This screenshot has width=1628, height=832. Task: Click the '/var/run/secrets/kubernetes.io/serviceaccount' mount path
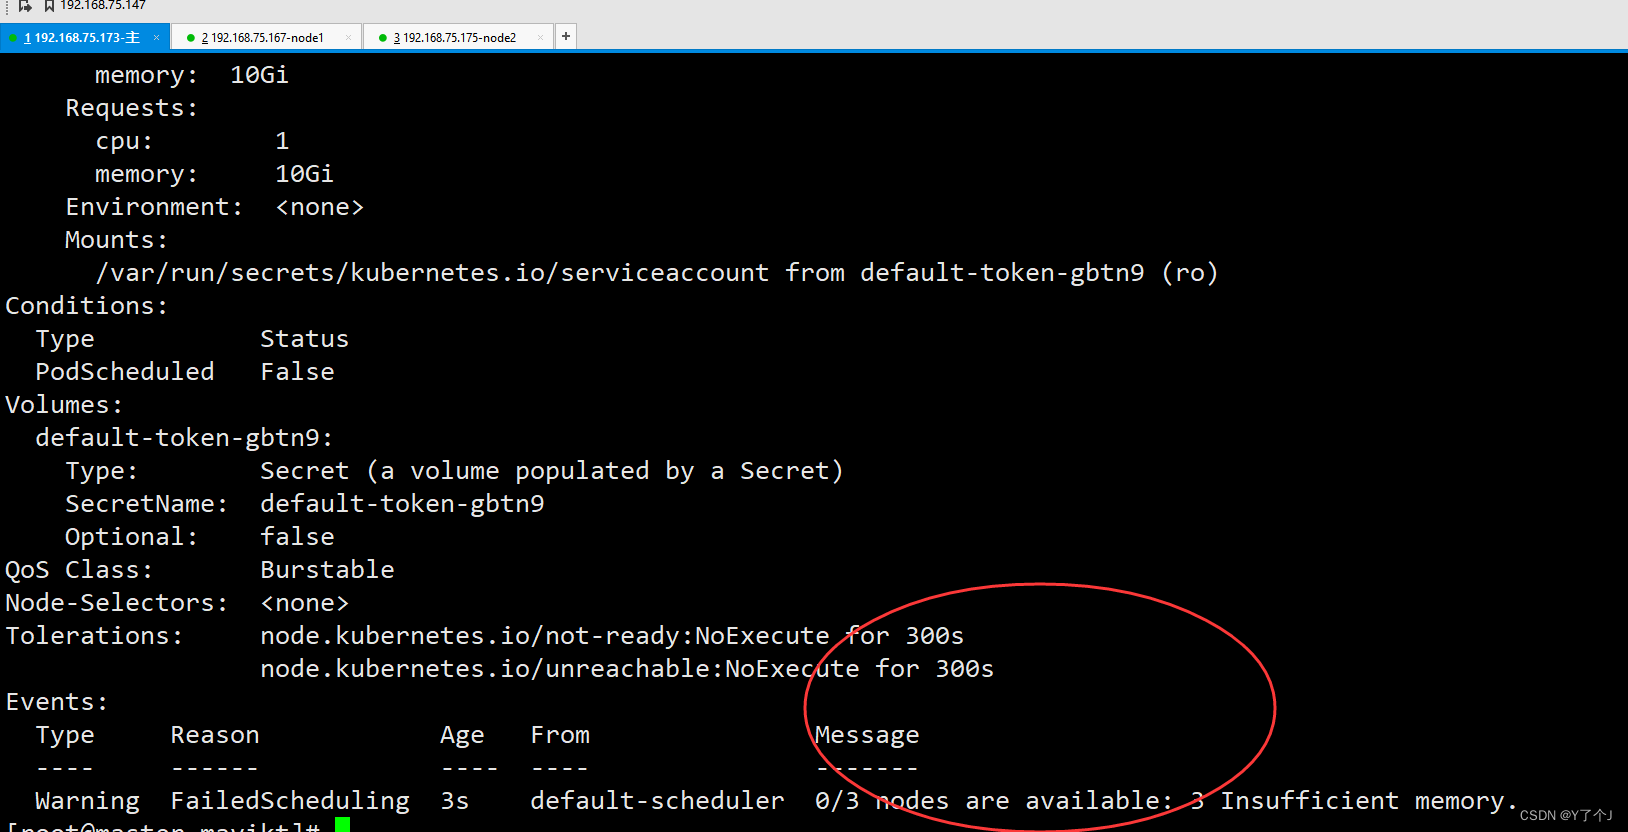coord(432,273)
